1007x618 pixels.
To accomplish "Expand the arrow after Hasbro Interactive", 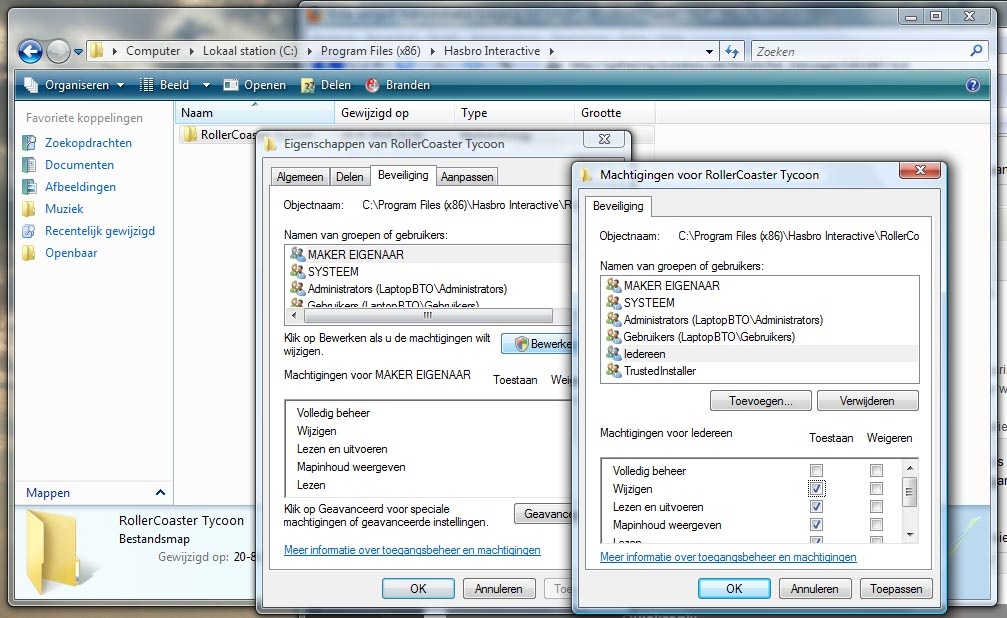I will [552, 51].
